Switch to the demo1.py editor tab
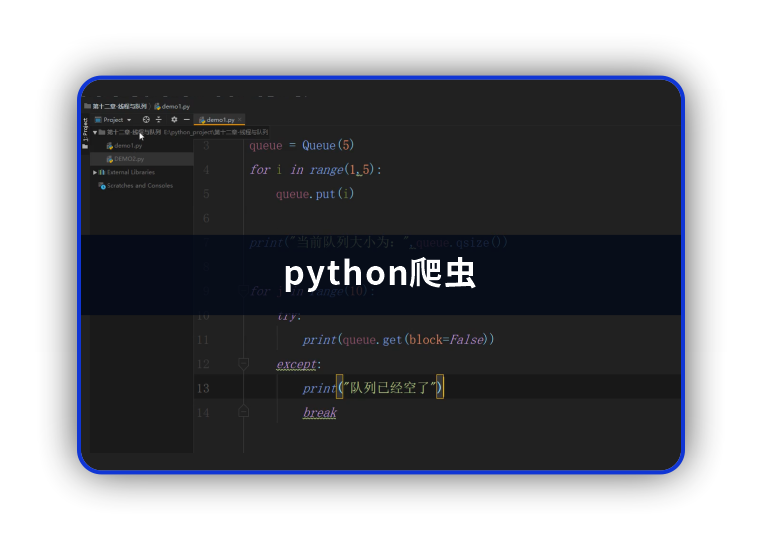 coord(220,119)
